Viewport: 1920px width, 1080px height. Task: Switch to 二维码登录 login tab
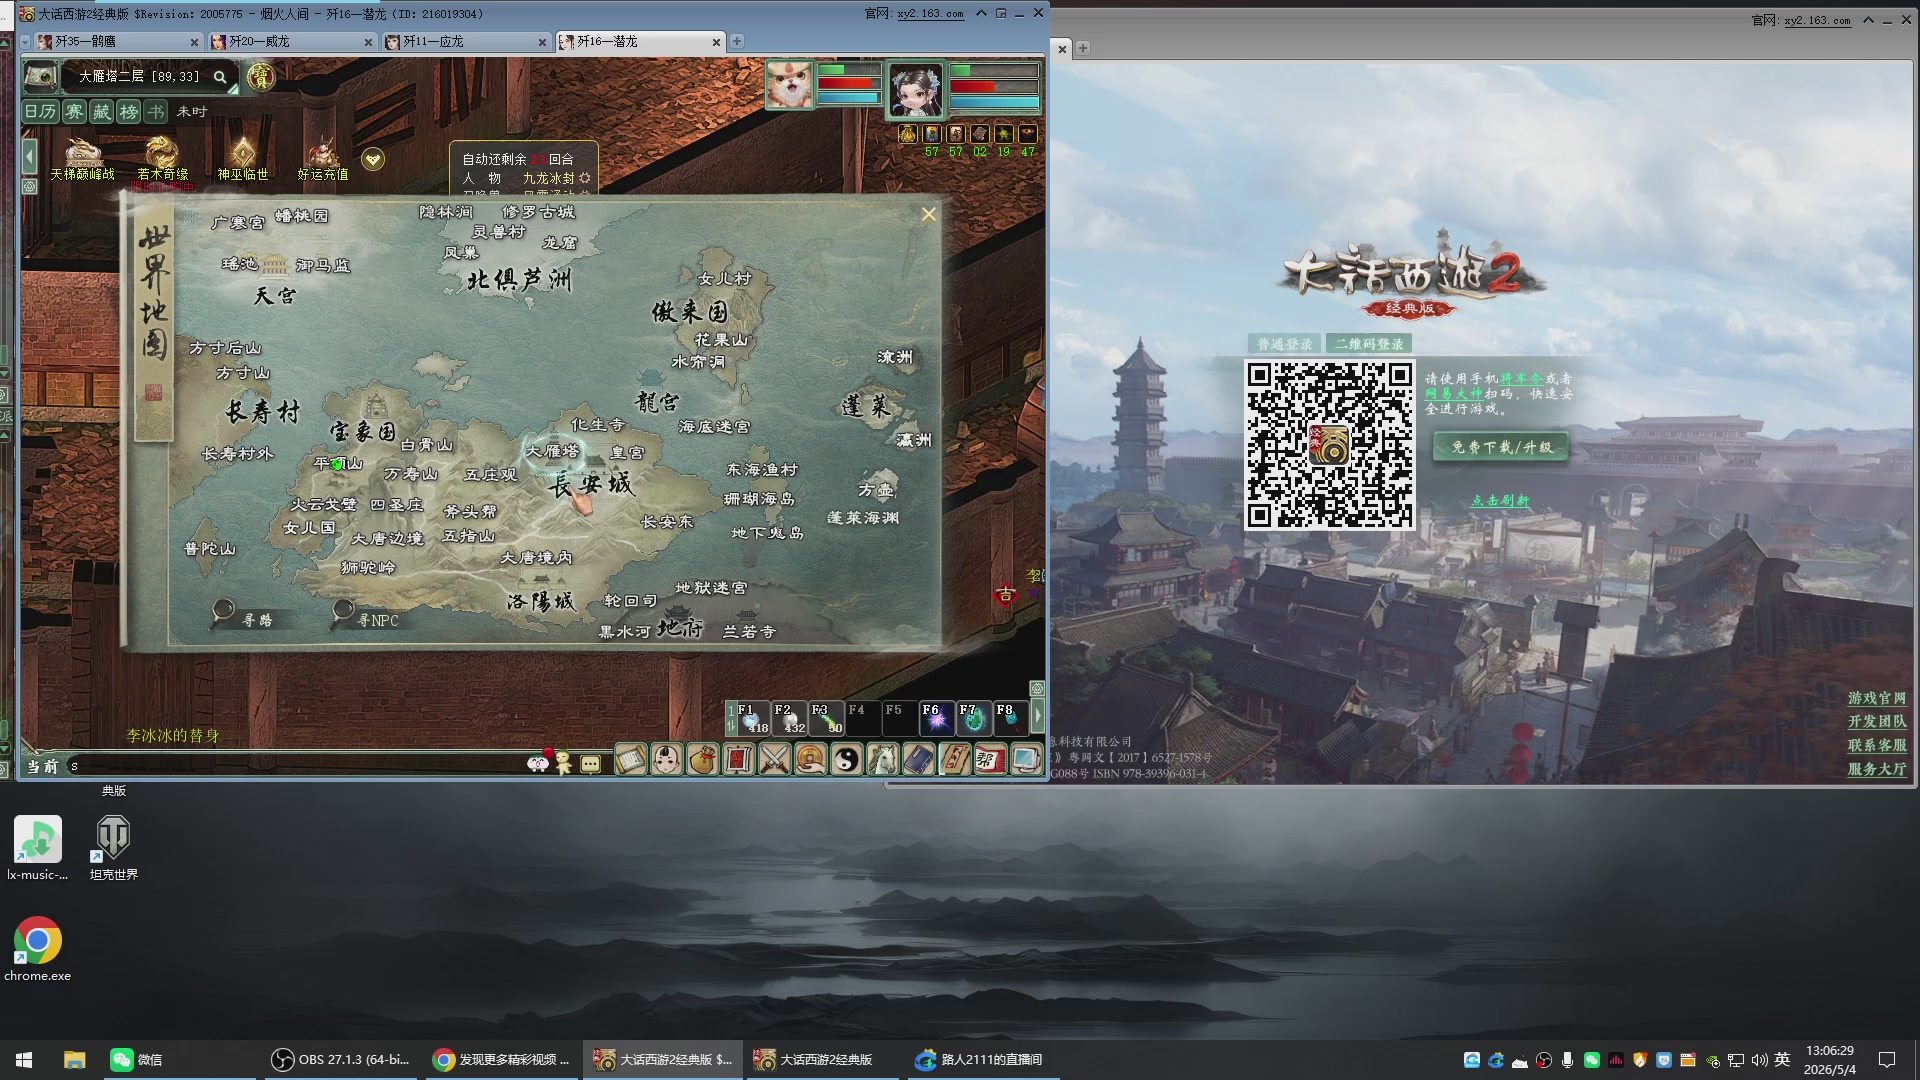point(1369,344)
